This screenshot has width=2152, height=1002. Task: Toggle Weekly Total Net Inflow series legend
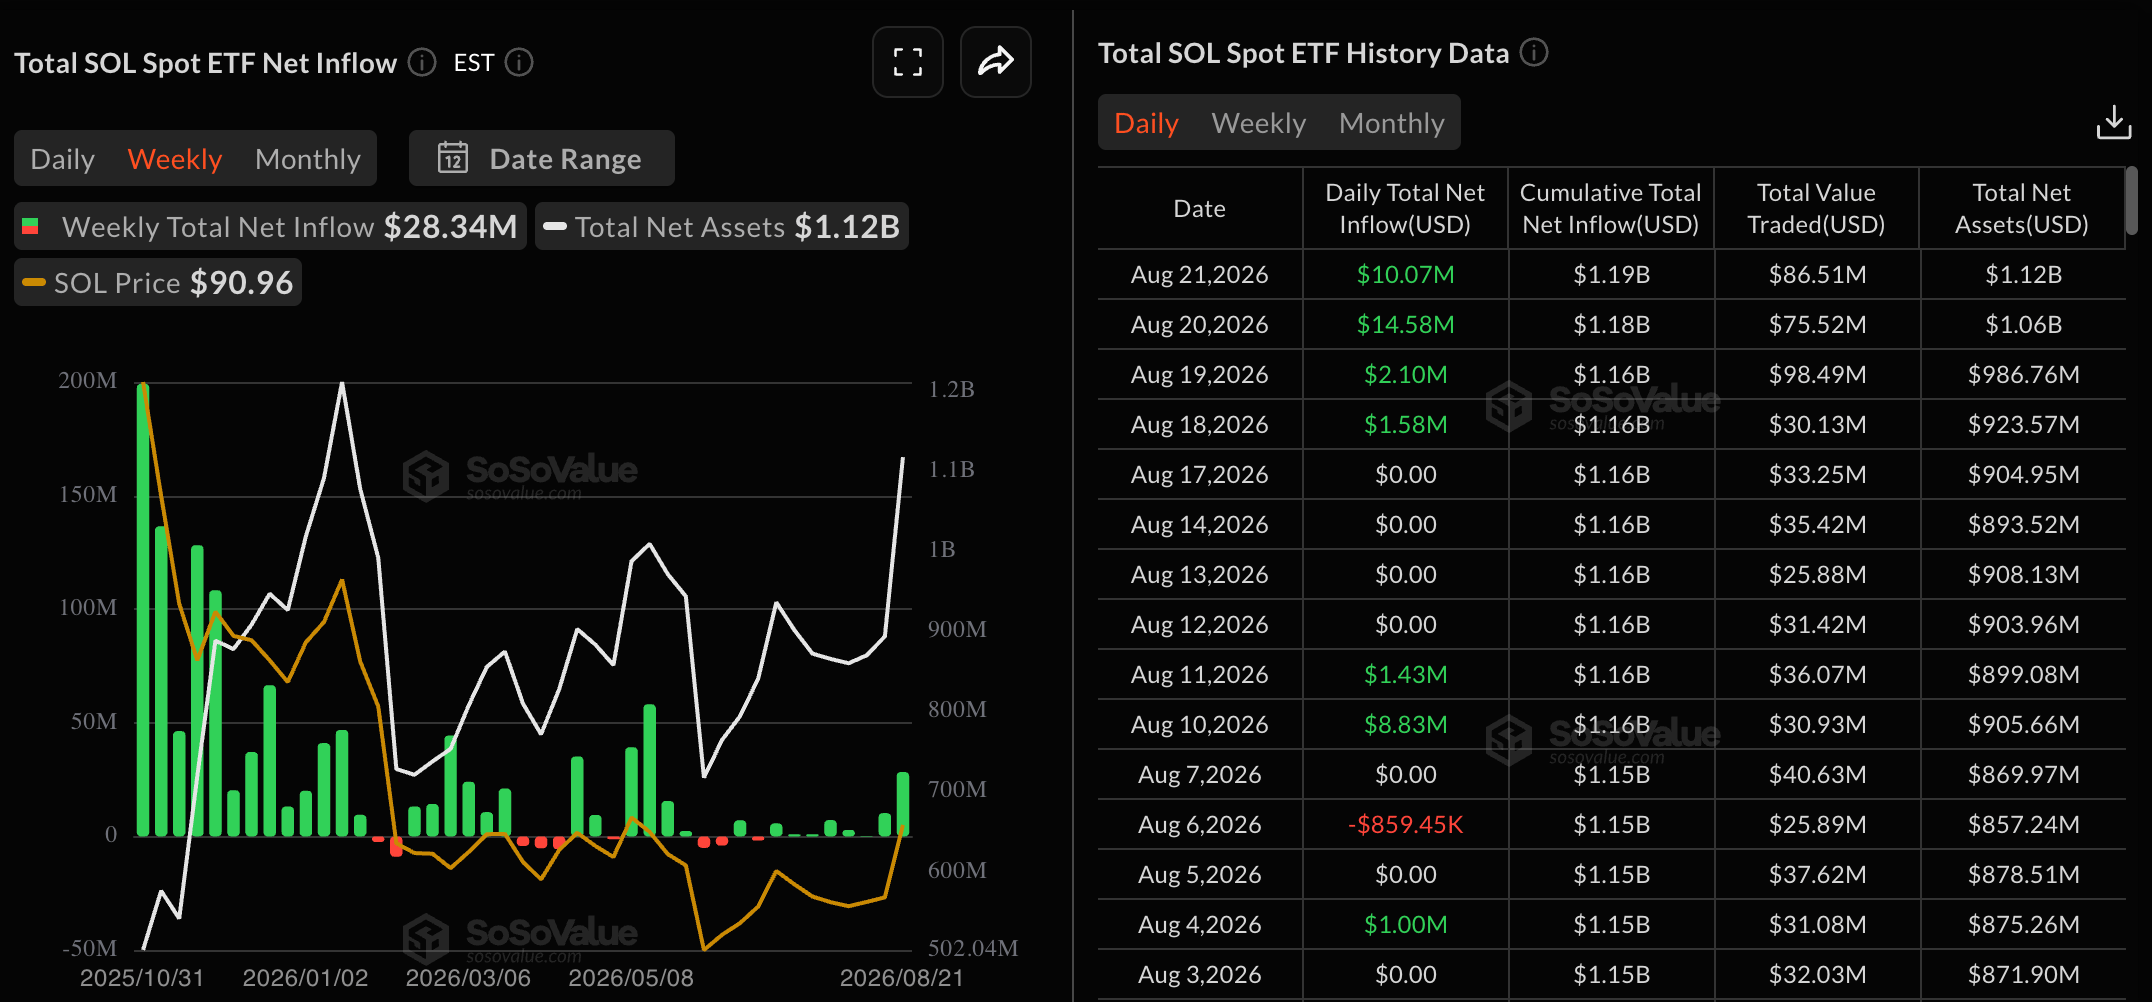pos(270,227)
